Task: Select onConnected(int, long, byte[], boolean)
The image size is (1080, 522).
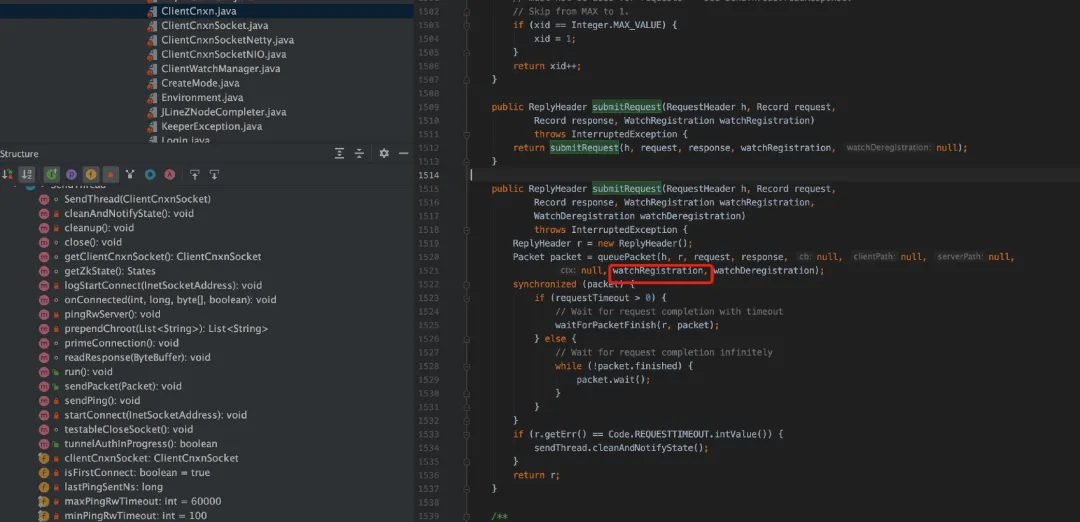Action: coord(170,300)
